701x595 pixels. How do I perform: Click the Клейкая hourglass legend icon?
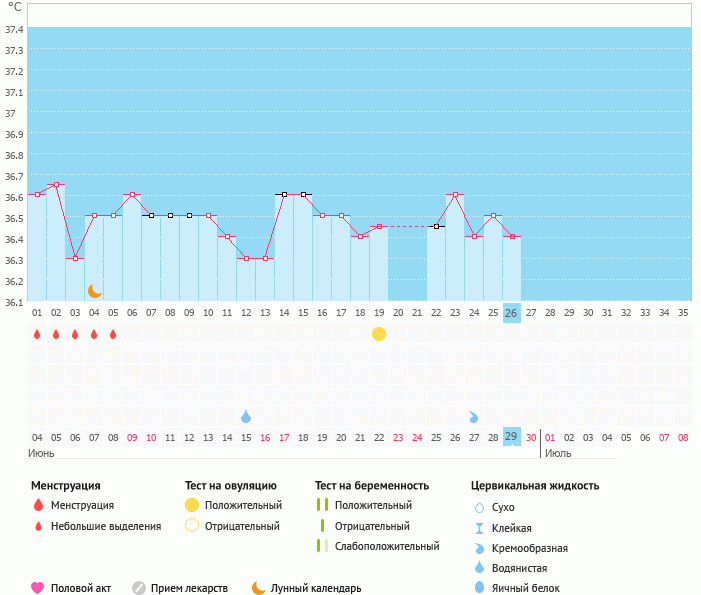pos(479,528)
